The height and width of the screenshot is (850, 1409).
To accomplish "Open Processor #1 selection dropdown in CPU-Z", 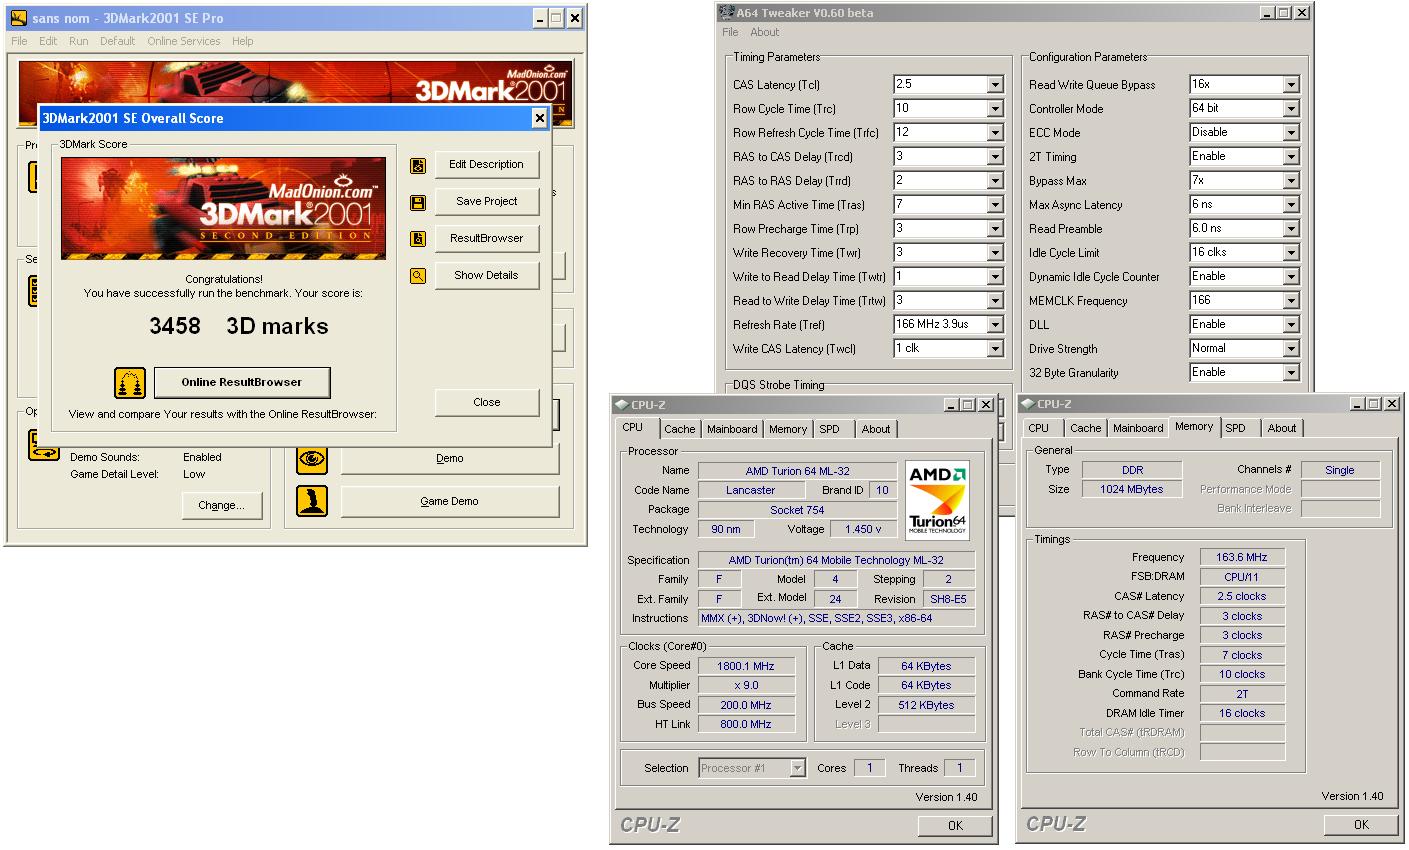I will [797, 768].
